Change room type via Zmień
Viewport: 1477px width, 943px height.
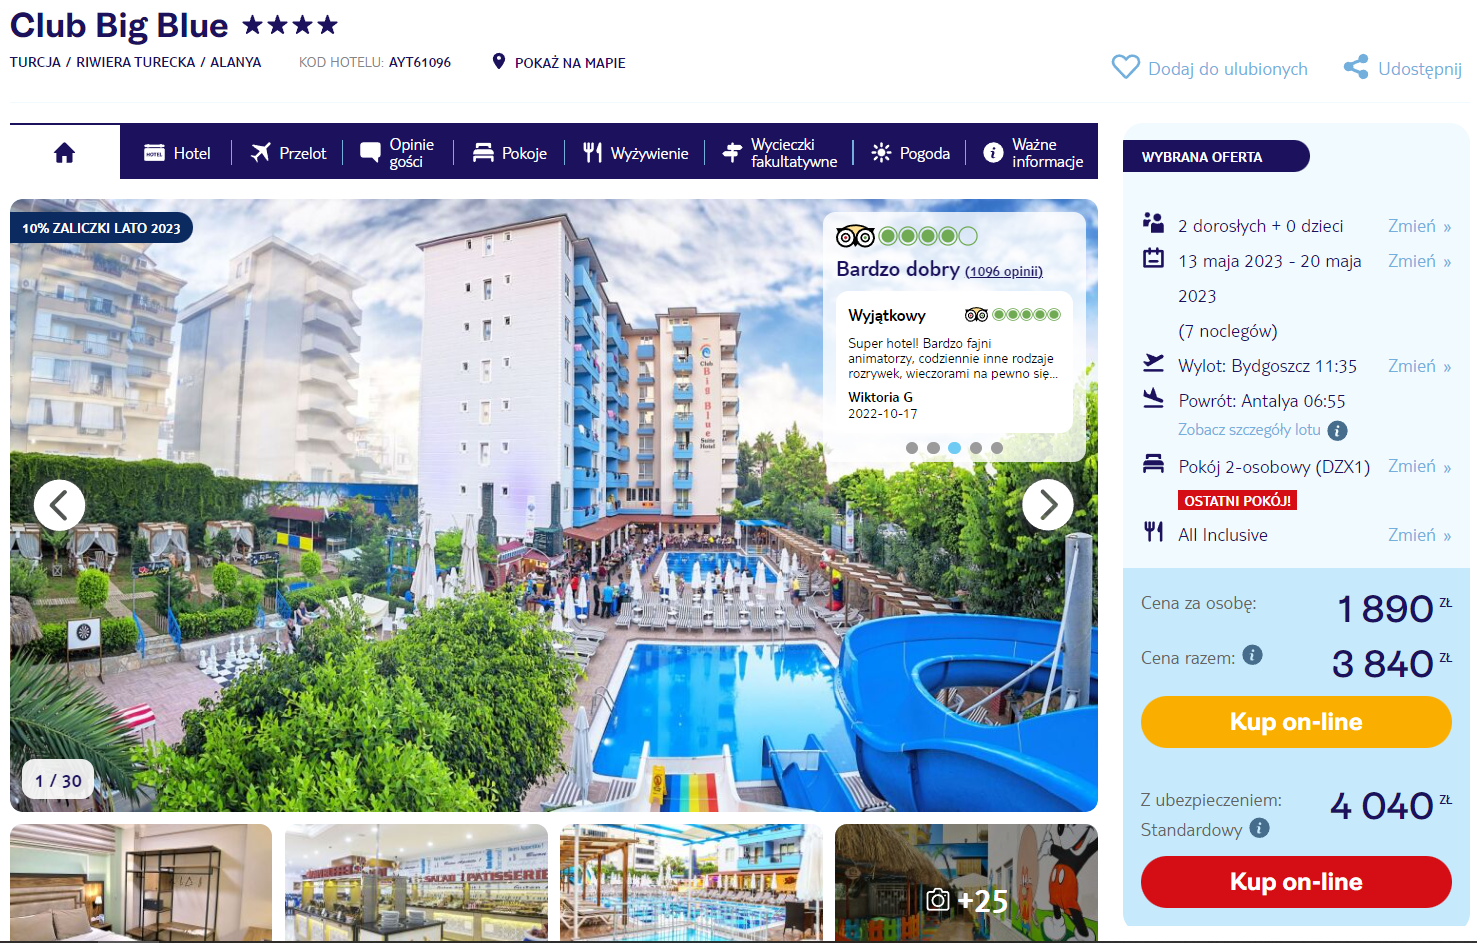click(x=1419, y=466)
